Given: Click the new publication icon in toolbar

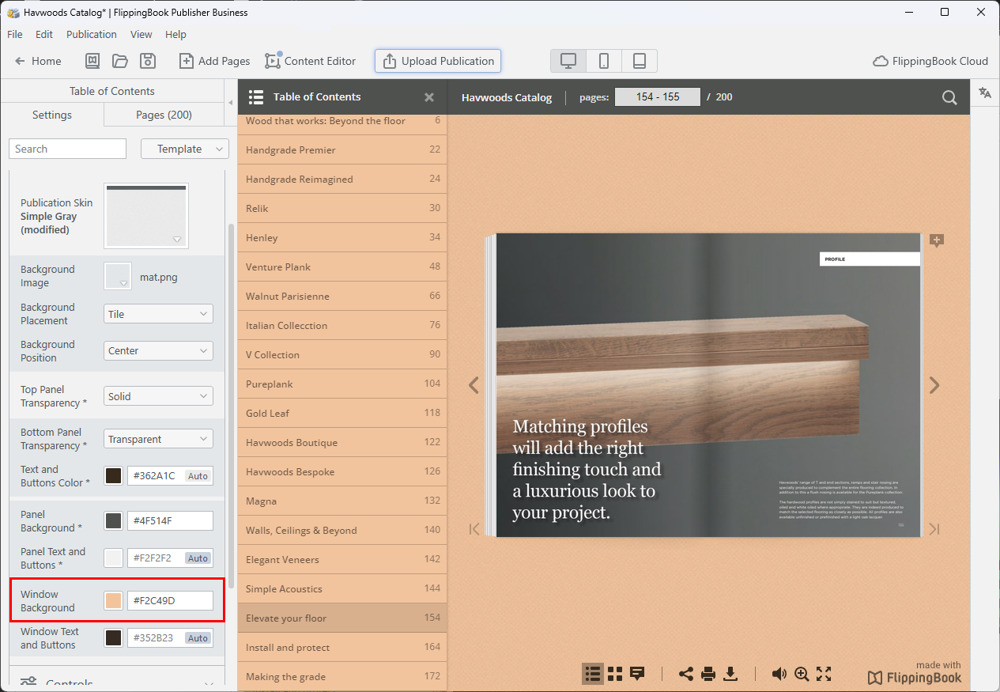Looking at the screenshot, I should point(92,61).
